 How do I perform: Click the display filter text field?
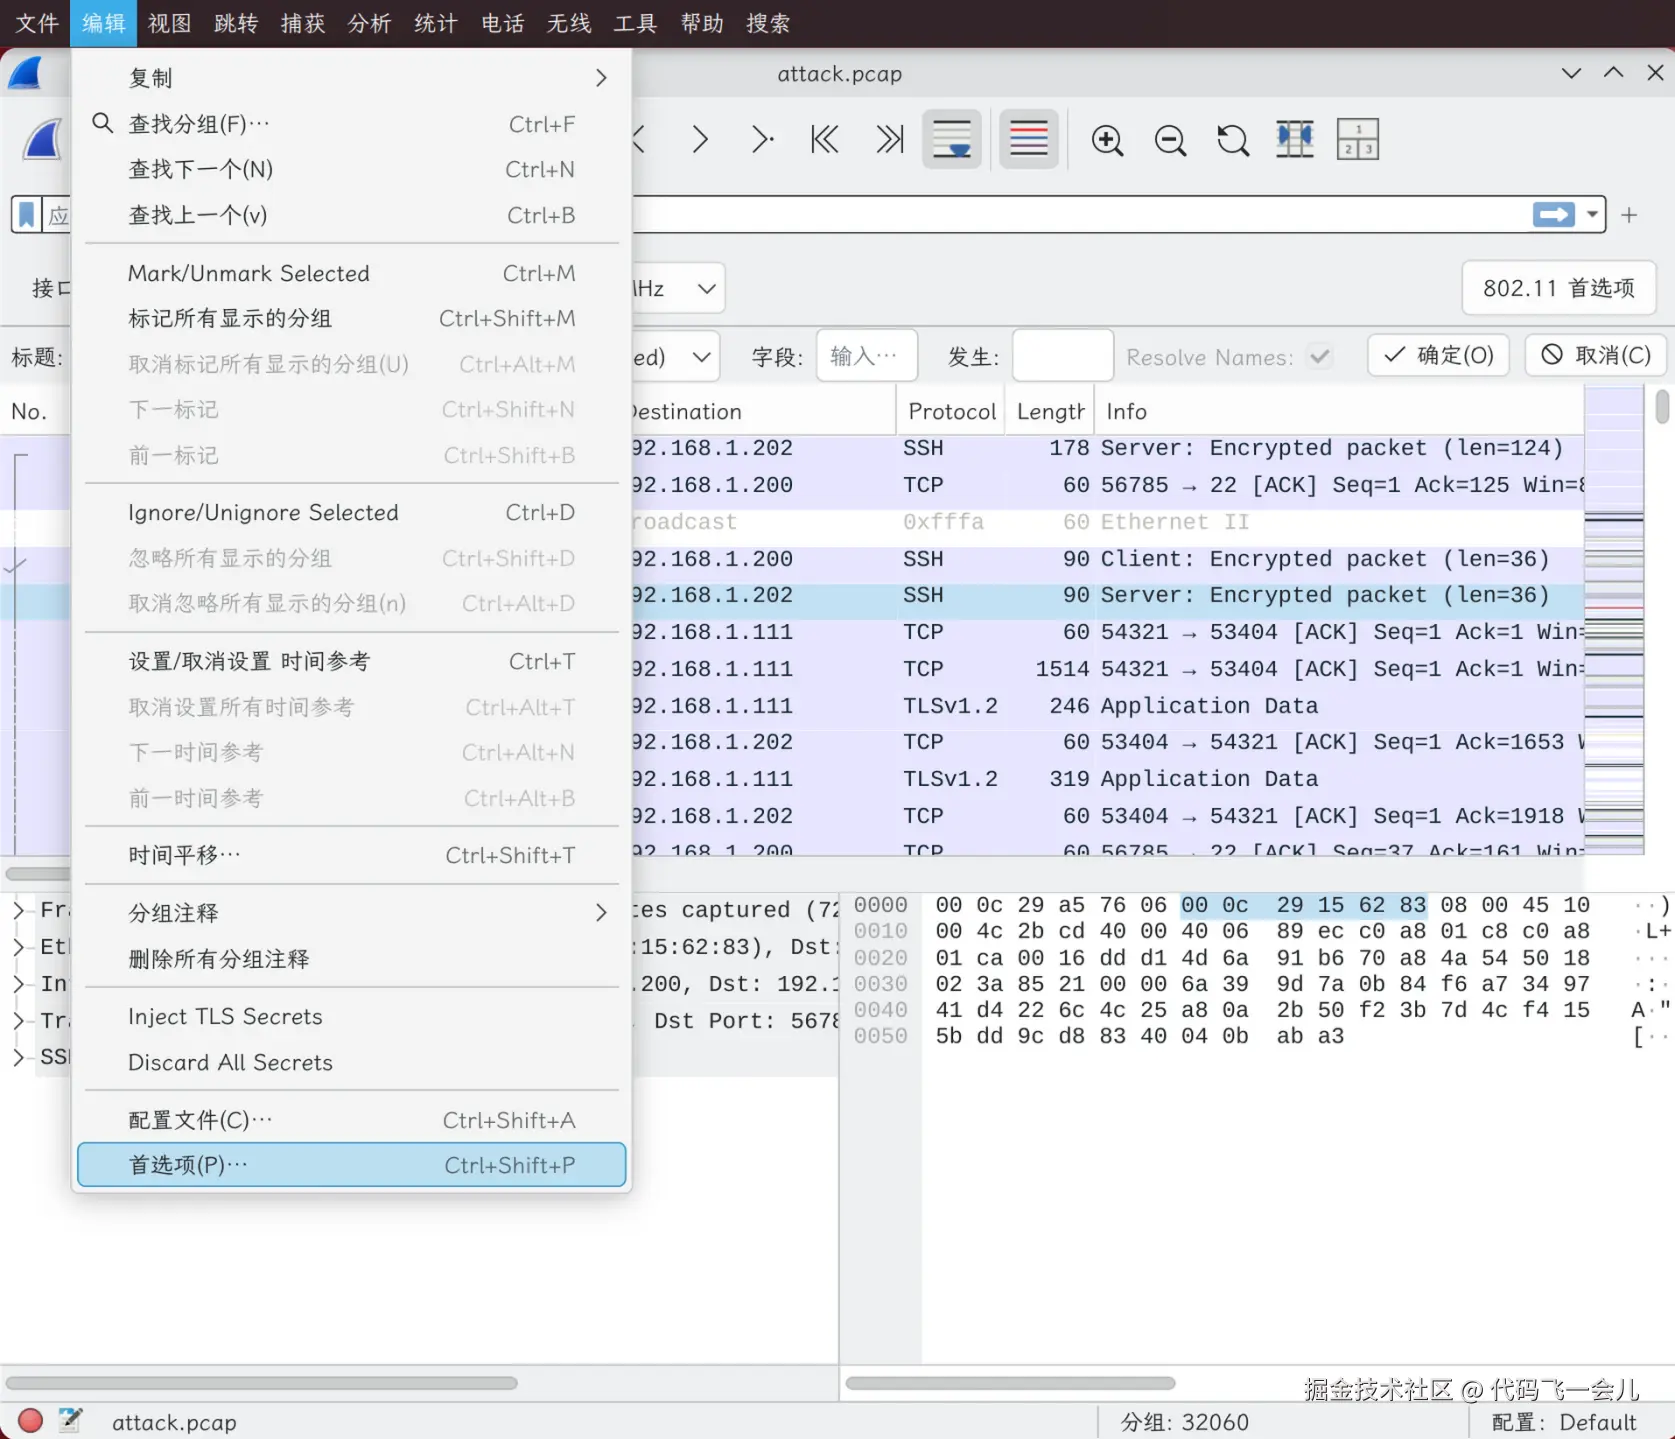point(1078,215)
